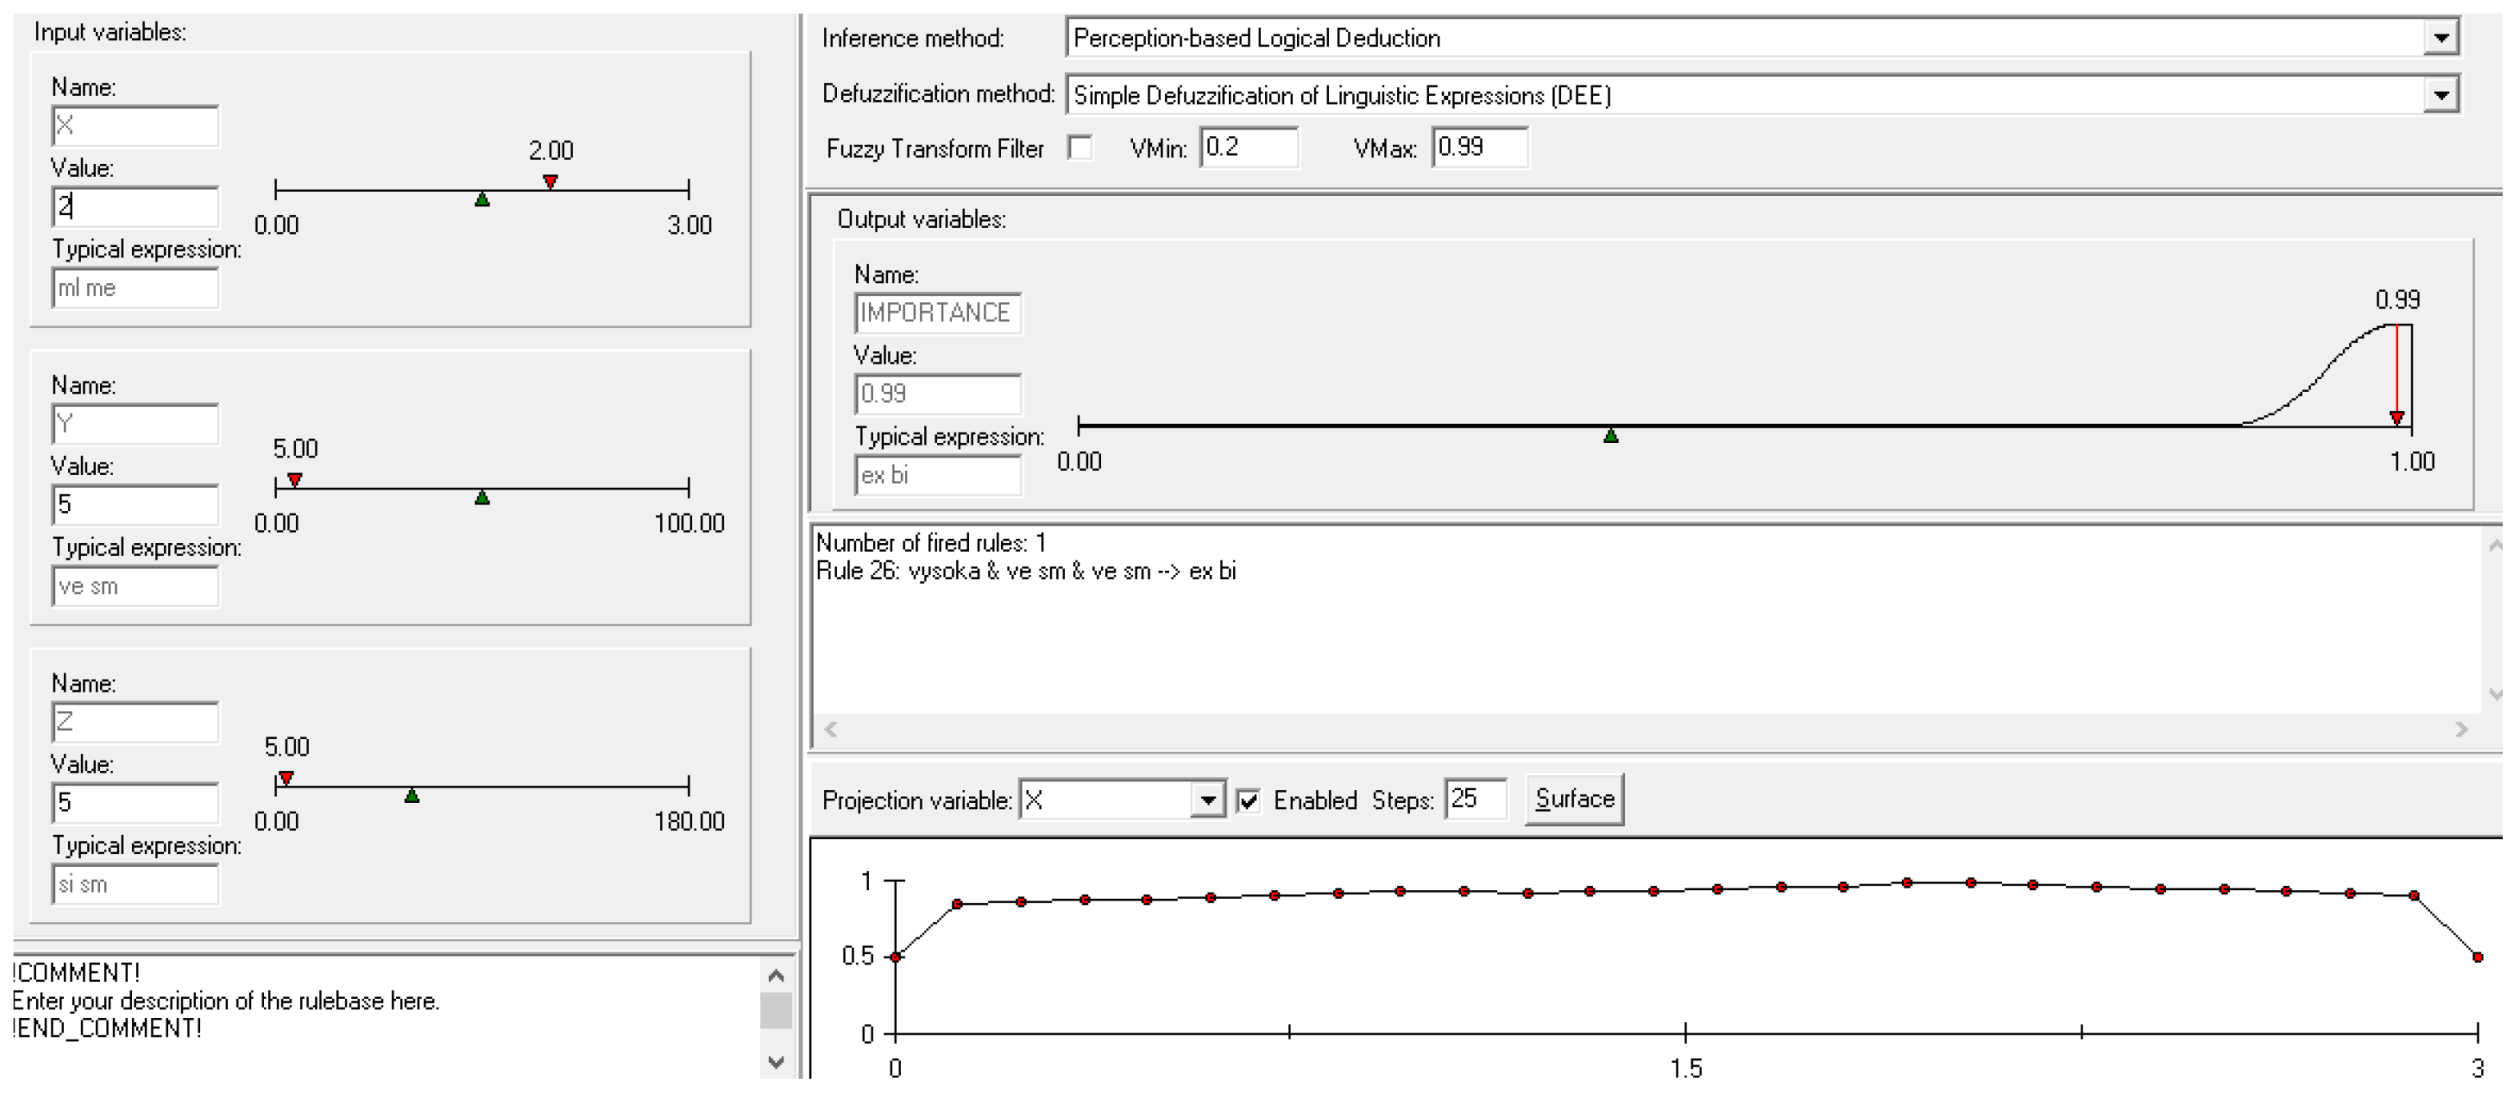The height and width of the screenshot is (1098, 2518).
Task: Click the green triangle on Z slider
Action: pyautogui.click(x=412, y=796)
